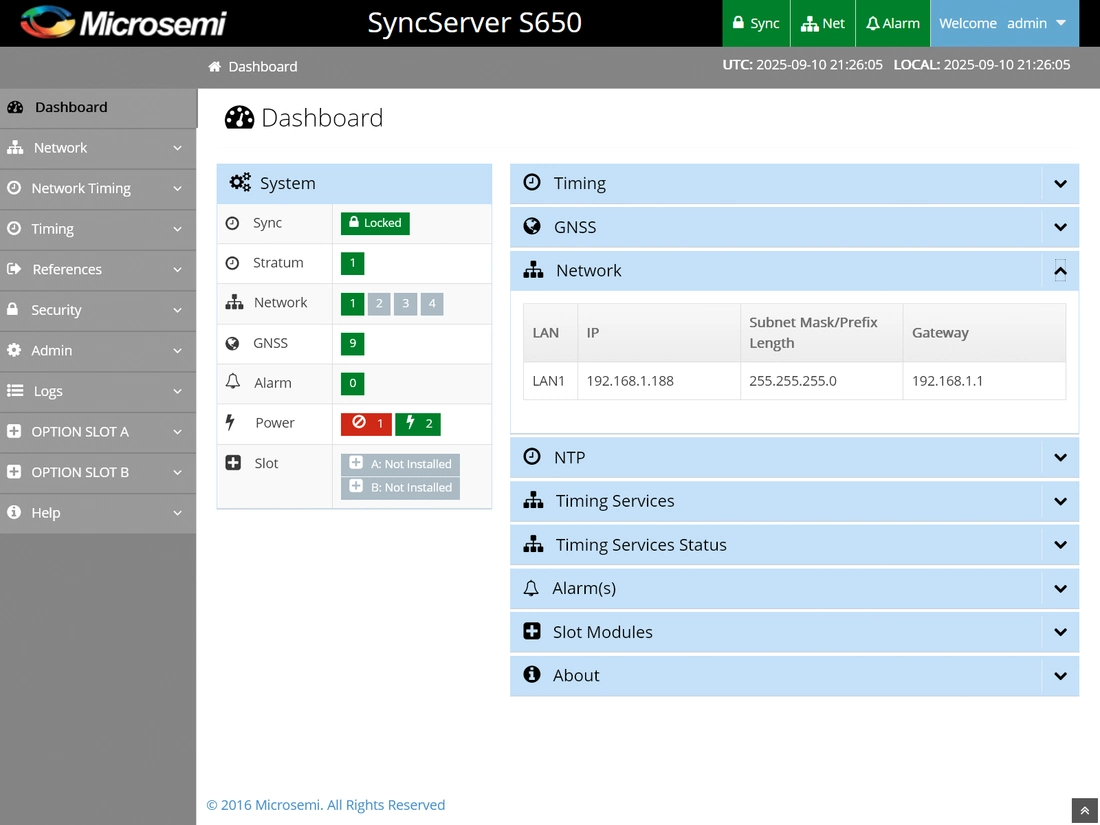The image size is (1100, 825).
Task: Click the Microsemi logo
Action: tap(123, 22)
